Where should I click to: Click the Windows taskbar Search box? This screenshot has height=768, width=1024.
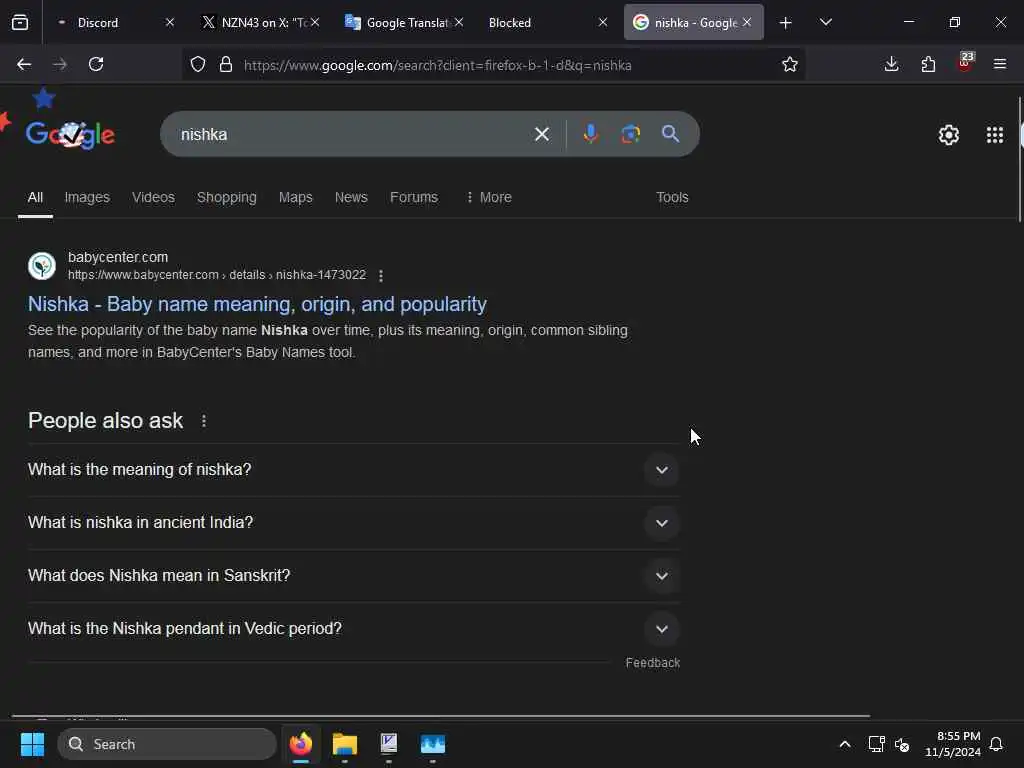tap(167, 744)
